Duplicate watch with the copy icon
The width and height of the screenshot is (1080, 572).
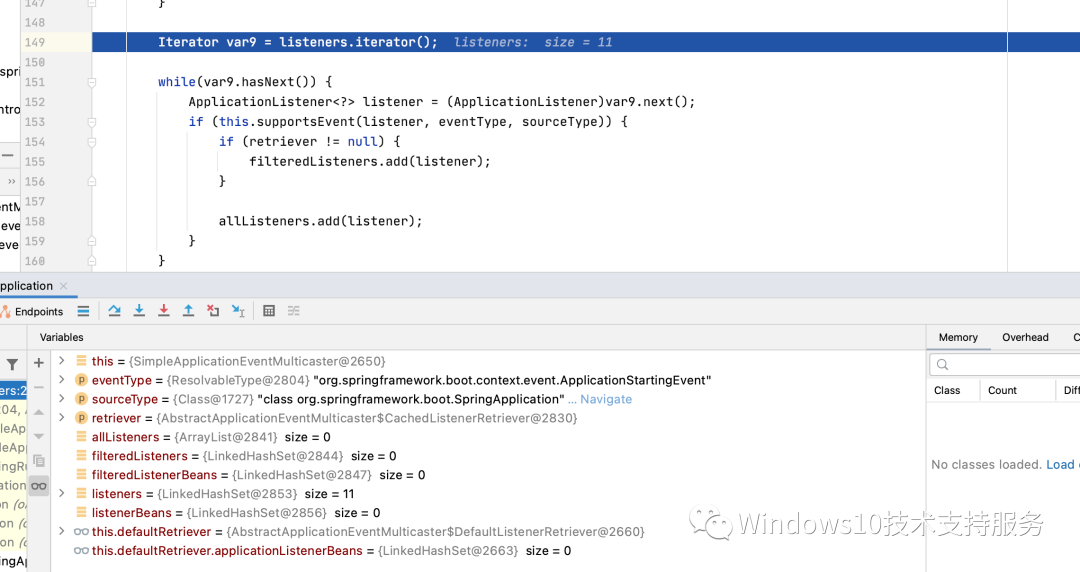click(x=39, y=460)
